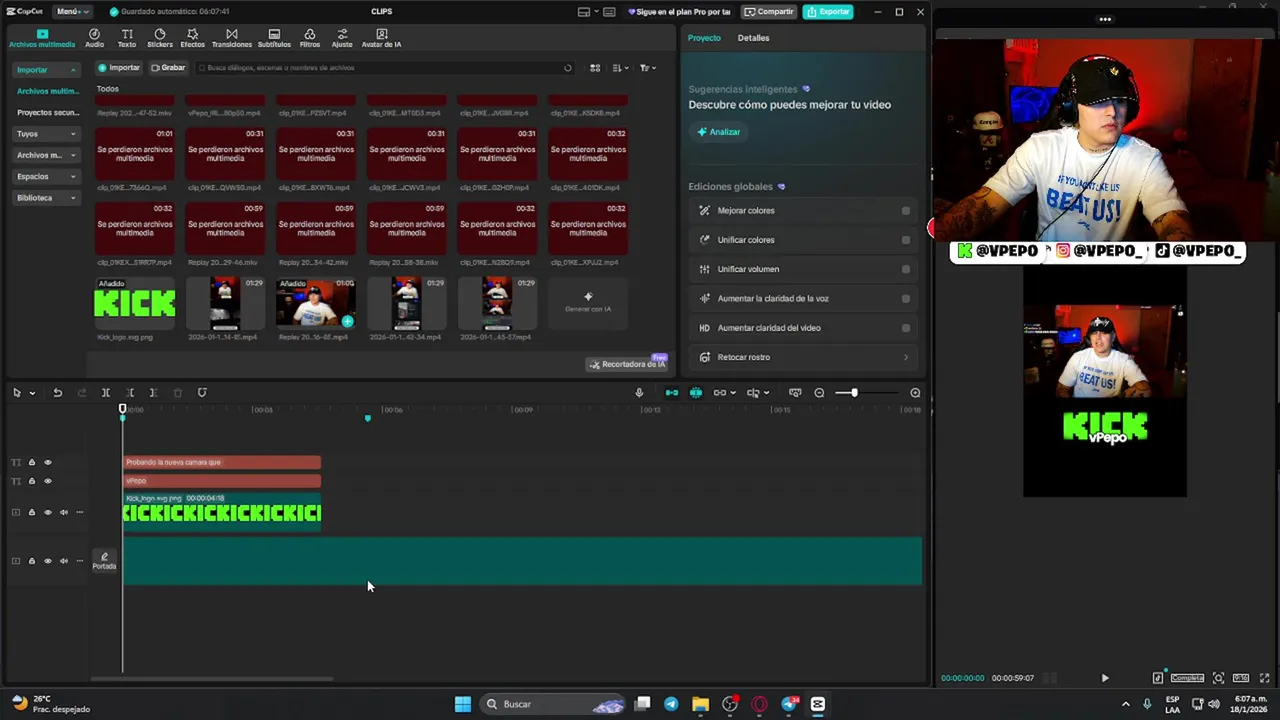The image size is (1280, 720).
Task: Click the trash delete icon in the timeline toolbar
Action: 178,393
